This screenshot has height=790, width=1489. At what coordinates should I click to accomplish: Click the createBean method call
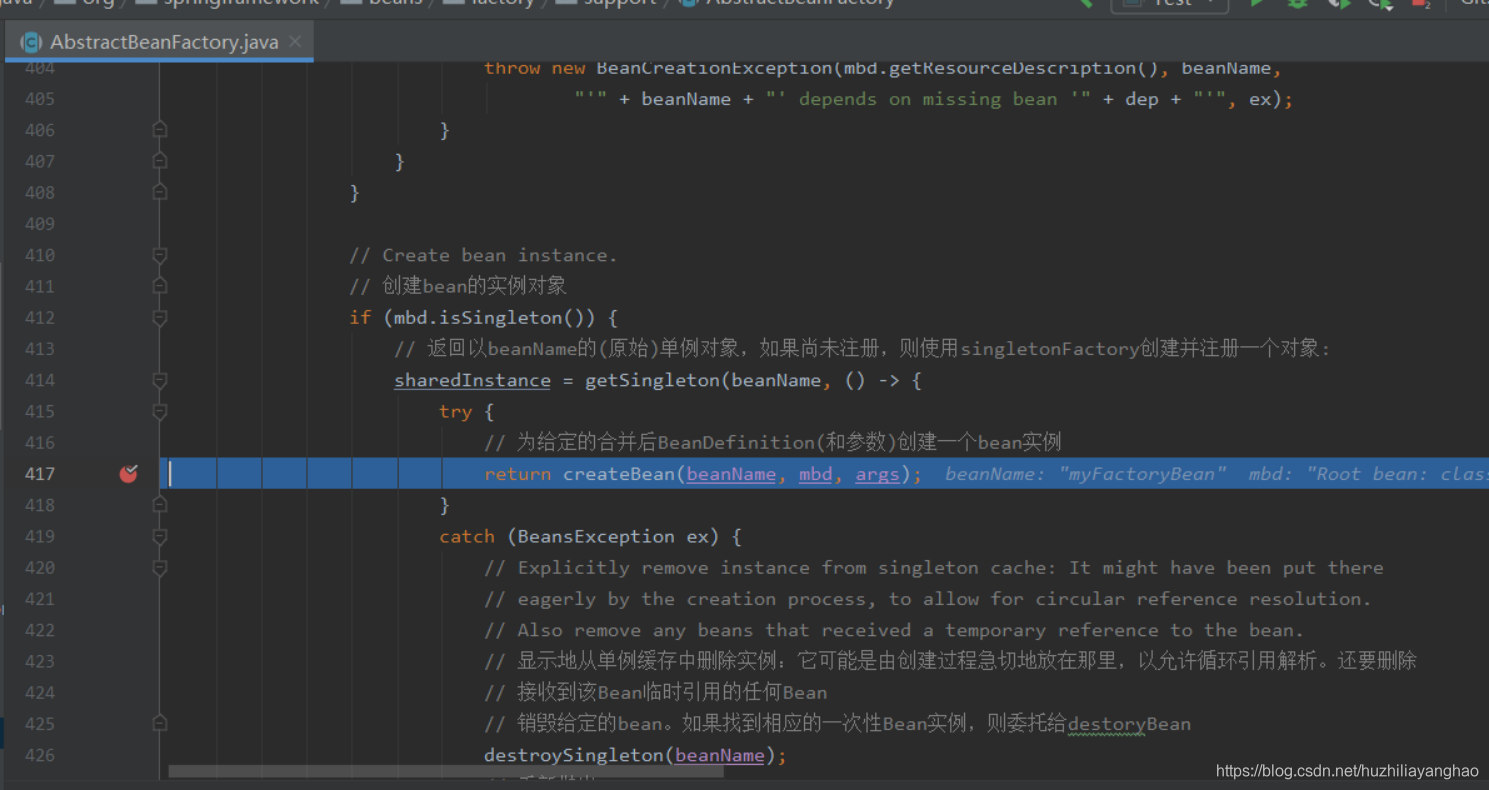point(619,474)
